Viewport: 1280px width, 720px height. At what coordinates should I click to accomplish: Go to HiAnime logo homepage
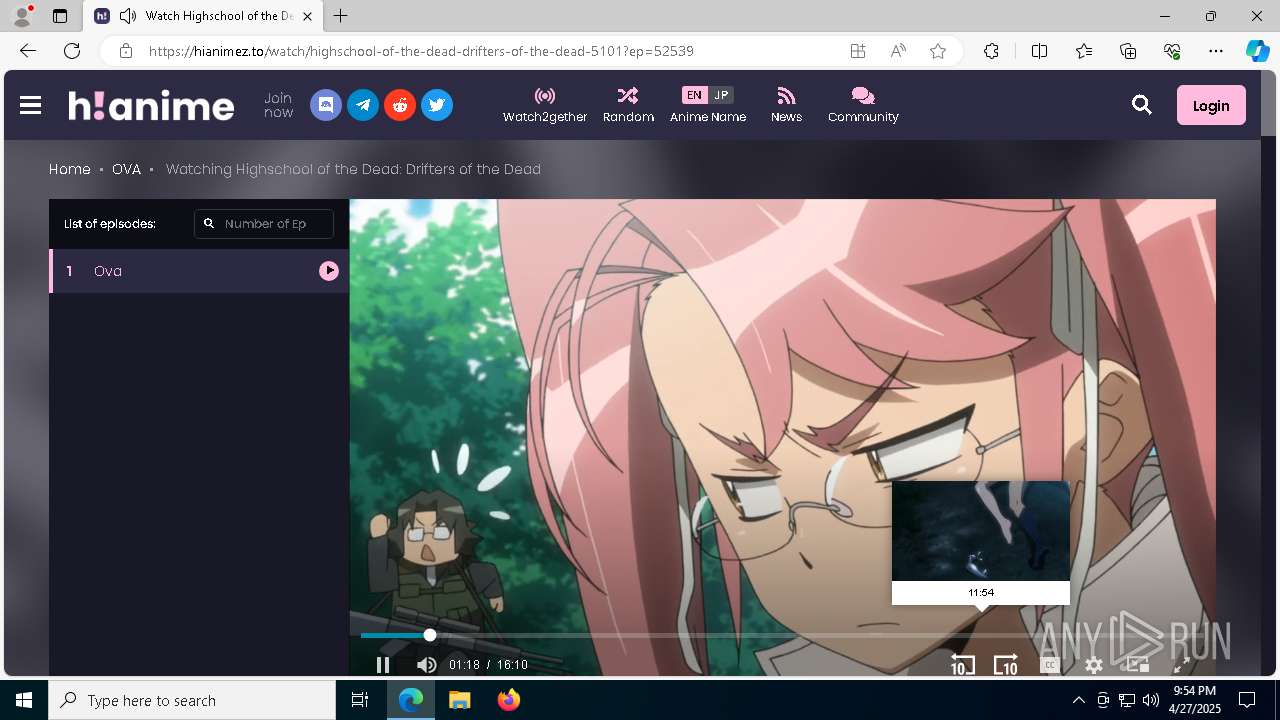tap(151, 105)
